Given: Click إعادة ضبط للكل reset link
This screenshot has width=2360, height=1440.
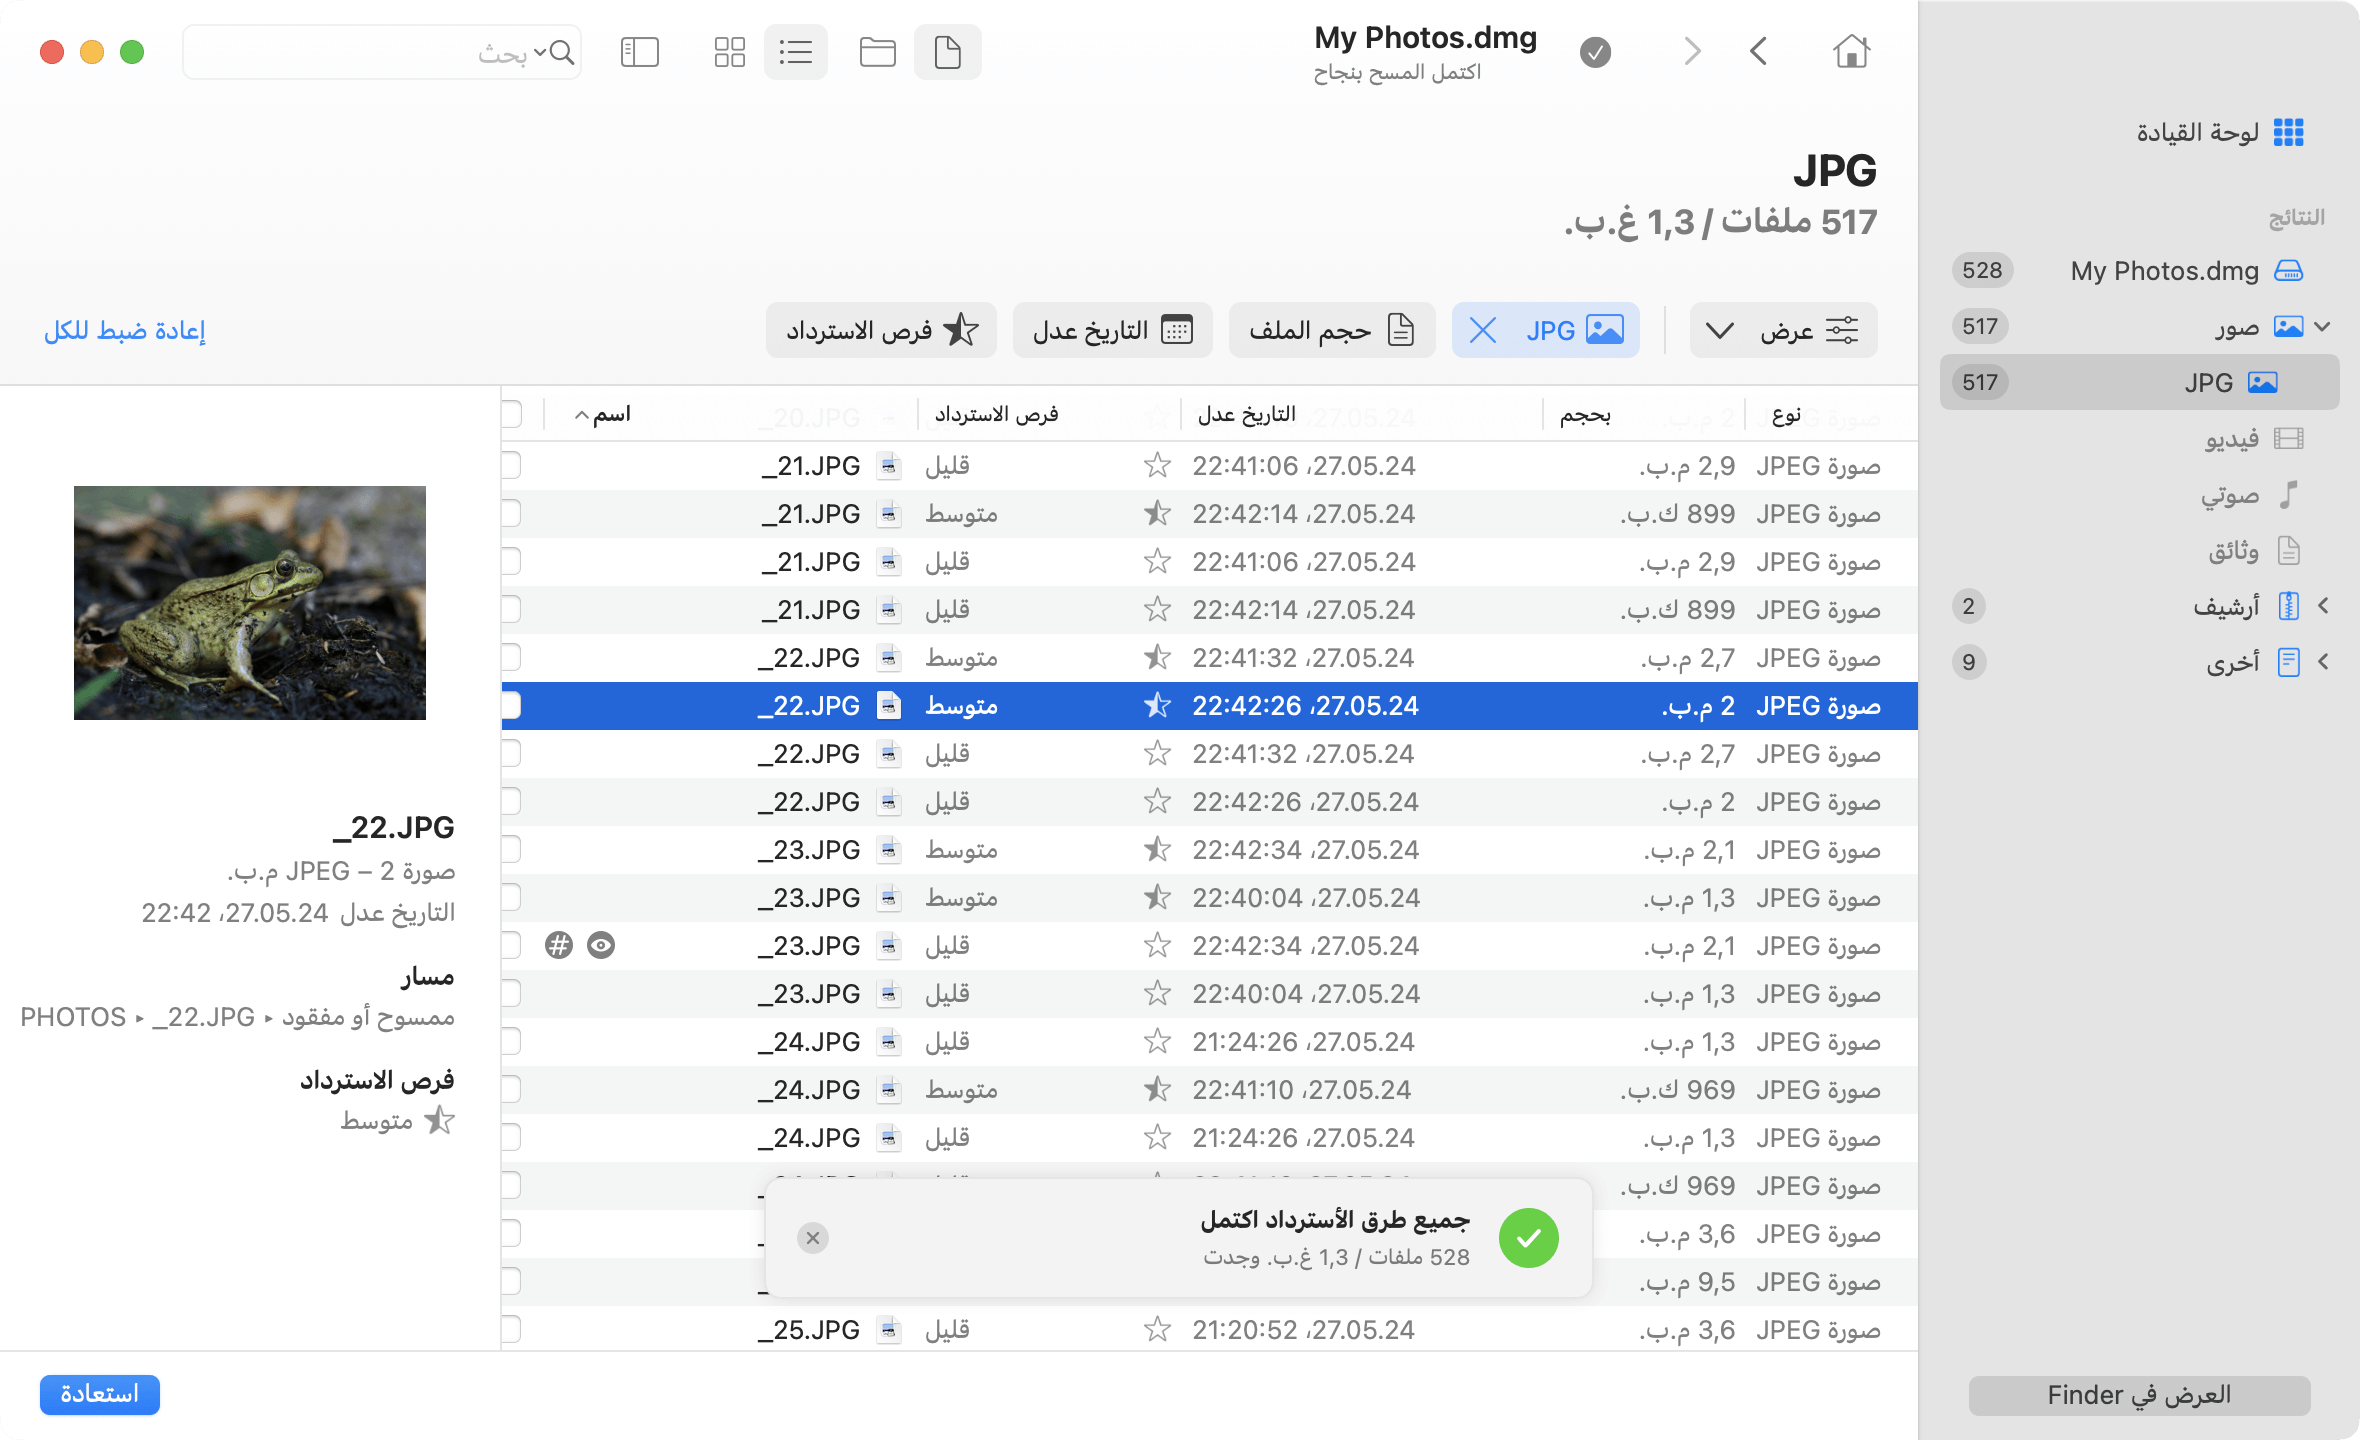Looking at the screenshot, I should pos(125,330).
